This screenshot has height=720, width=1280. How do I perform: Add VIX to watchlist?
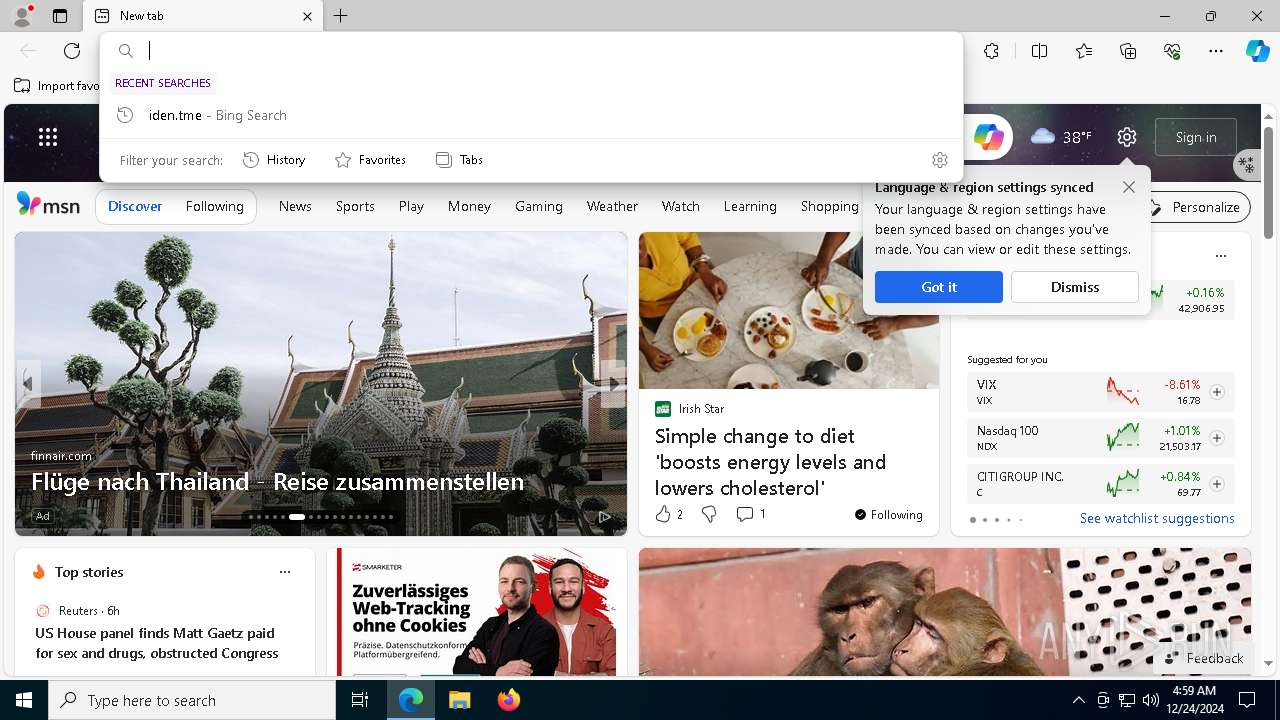point(1216,392)
